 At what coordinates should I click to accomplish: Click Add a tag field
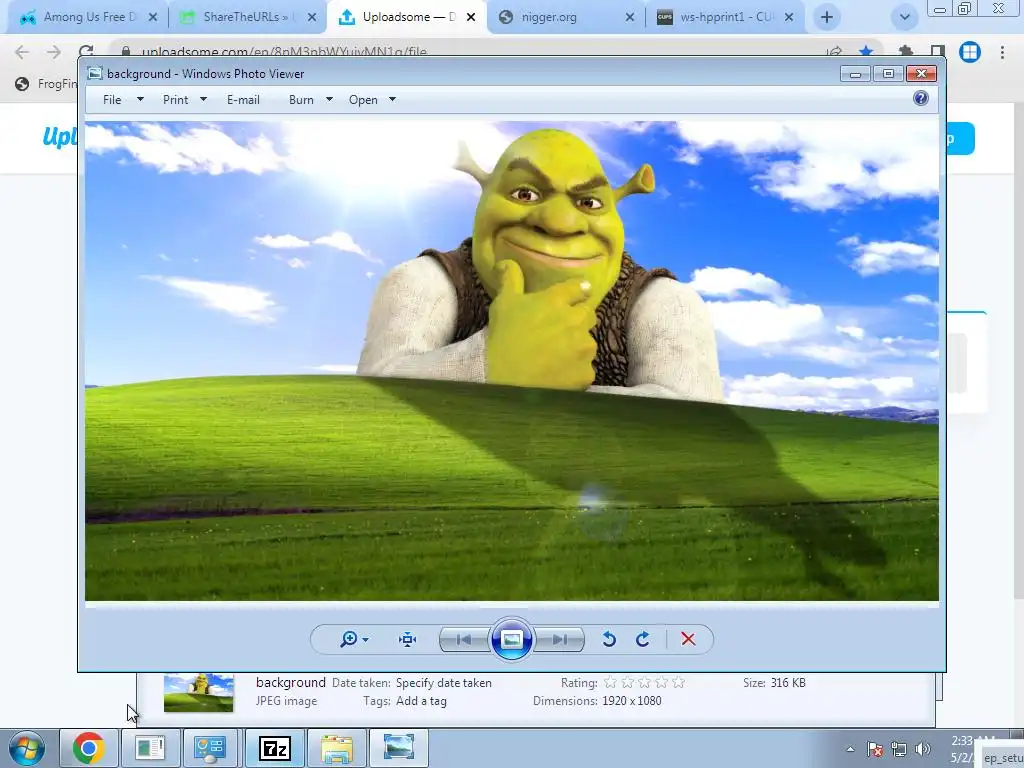coord(421,701)
